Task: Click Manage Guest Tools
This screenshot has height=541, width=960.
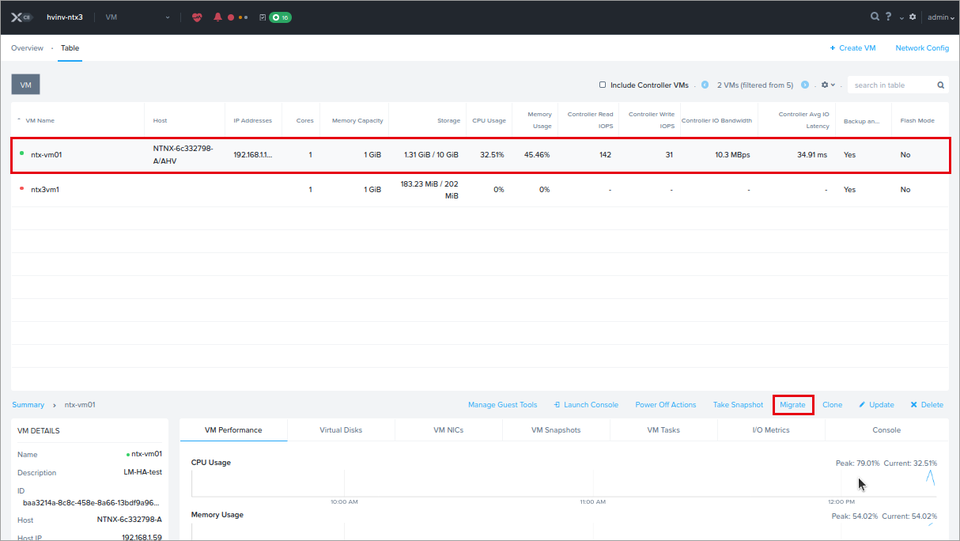Action: (x=503, y=405)
